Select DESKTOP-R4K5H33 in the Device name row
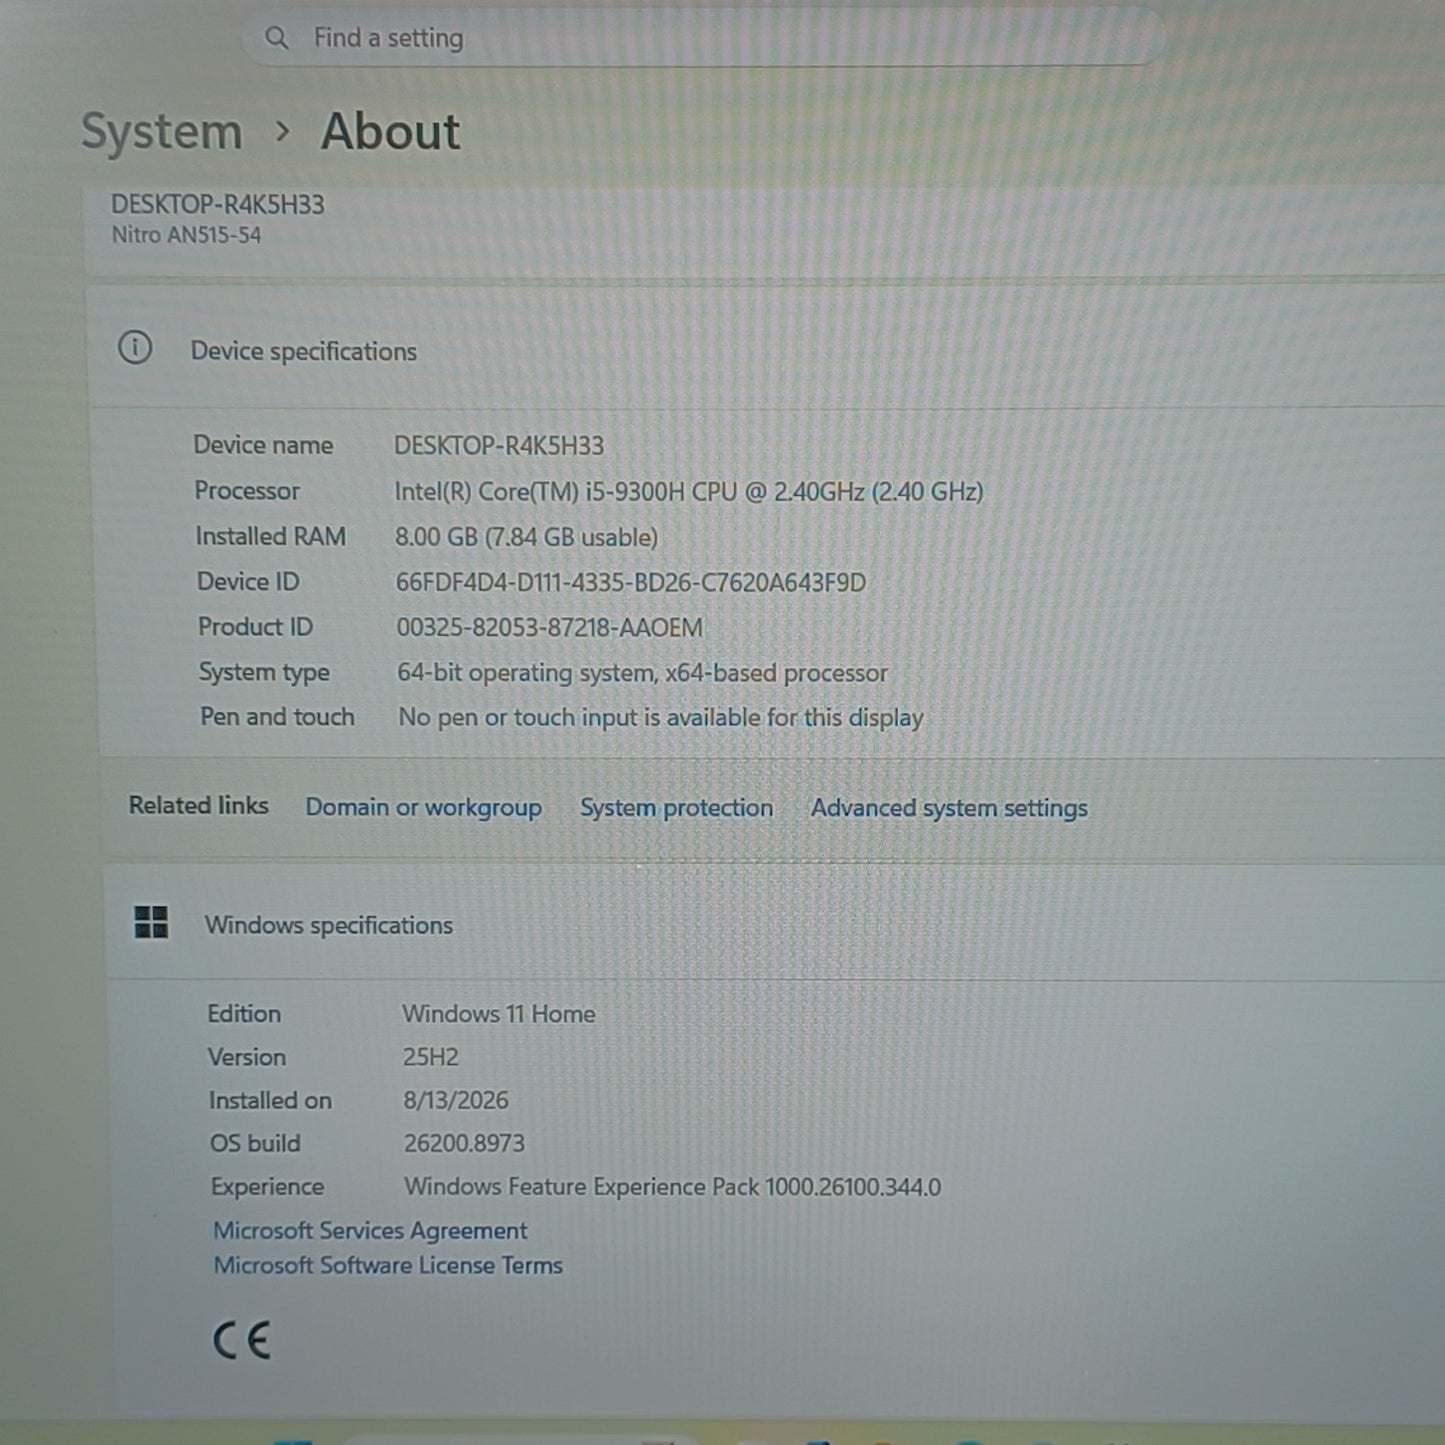This screenshot has height=1445, width=1445. pos(499,446)
